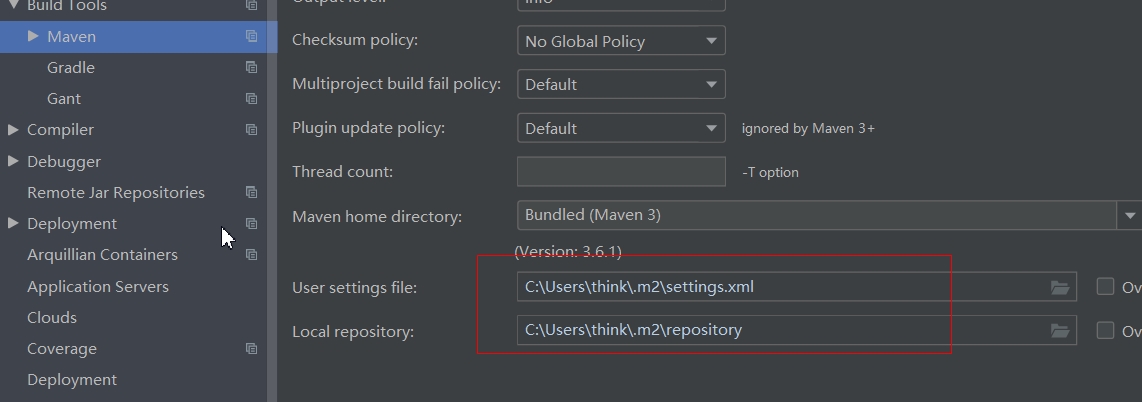Browse for User settings file folder icon
Image resolution: width=1142 pixels, height=402 pixels.
1060,288
